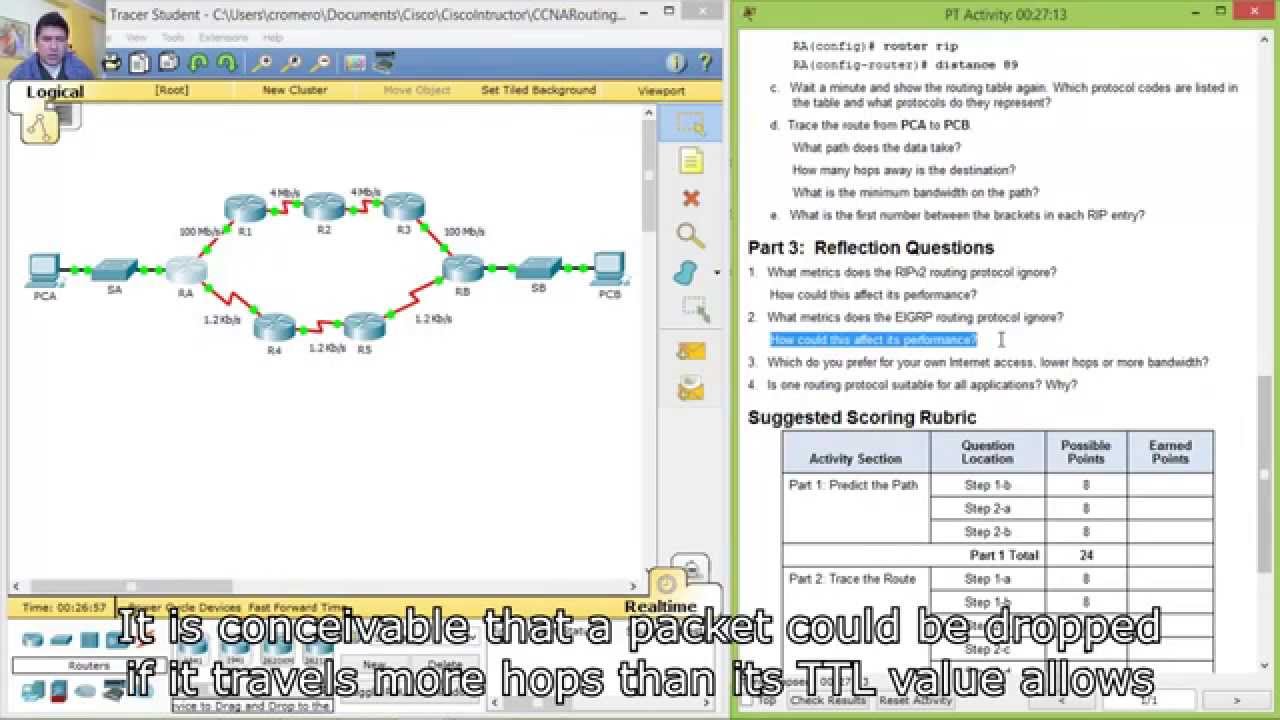Click Set Tiled Background

(x=538, y=90)
